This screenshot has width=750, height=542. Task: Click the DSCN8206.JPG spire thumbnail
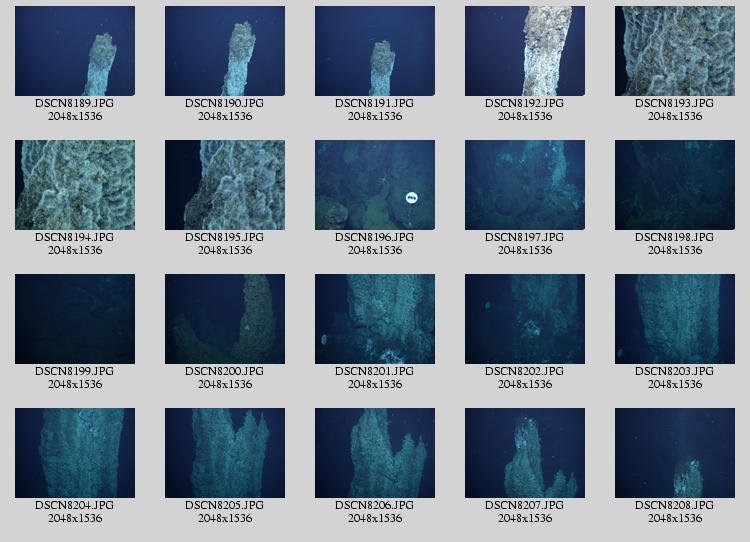(375, 453)
